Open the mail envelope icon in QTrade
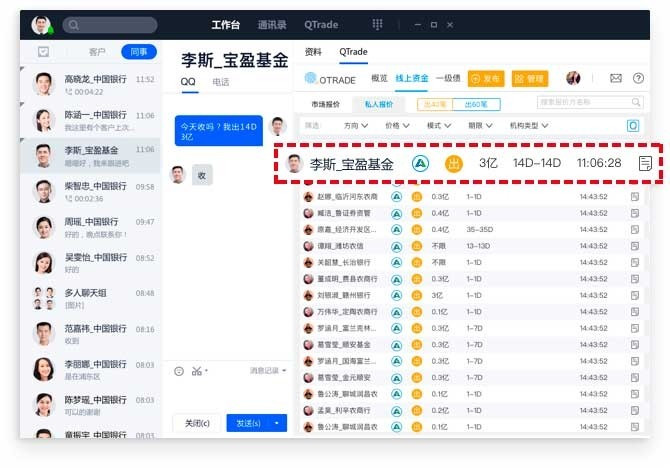670x468 pixels. (615, 78)
